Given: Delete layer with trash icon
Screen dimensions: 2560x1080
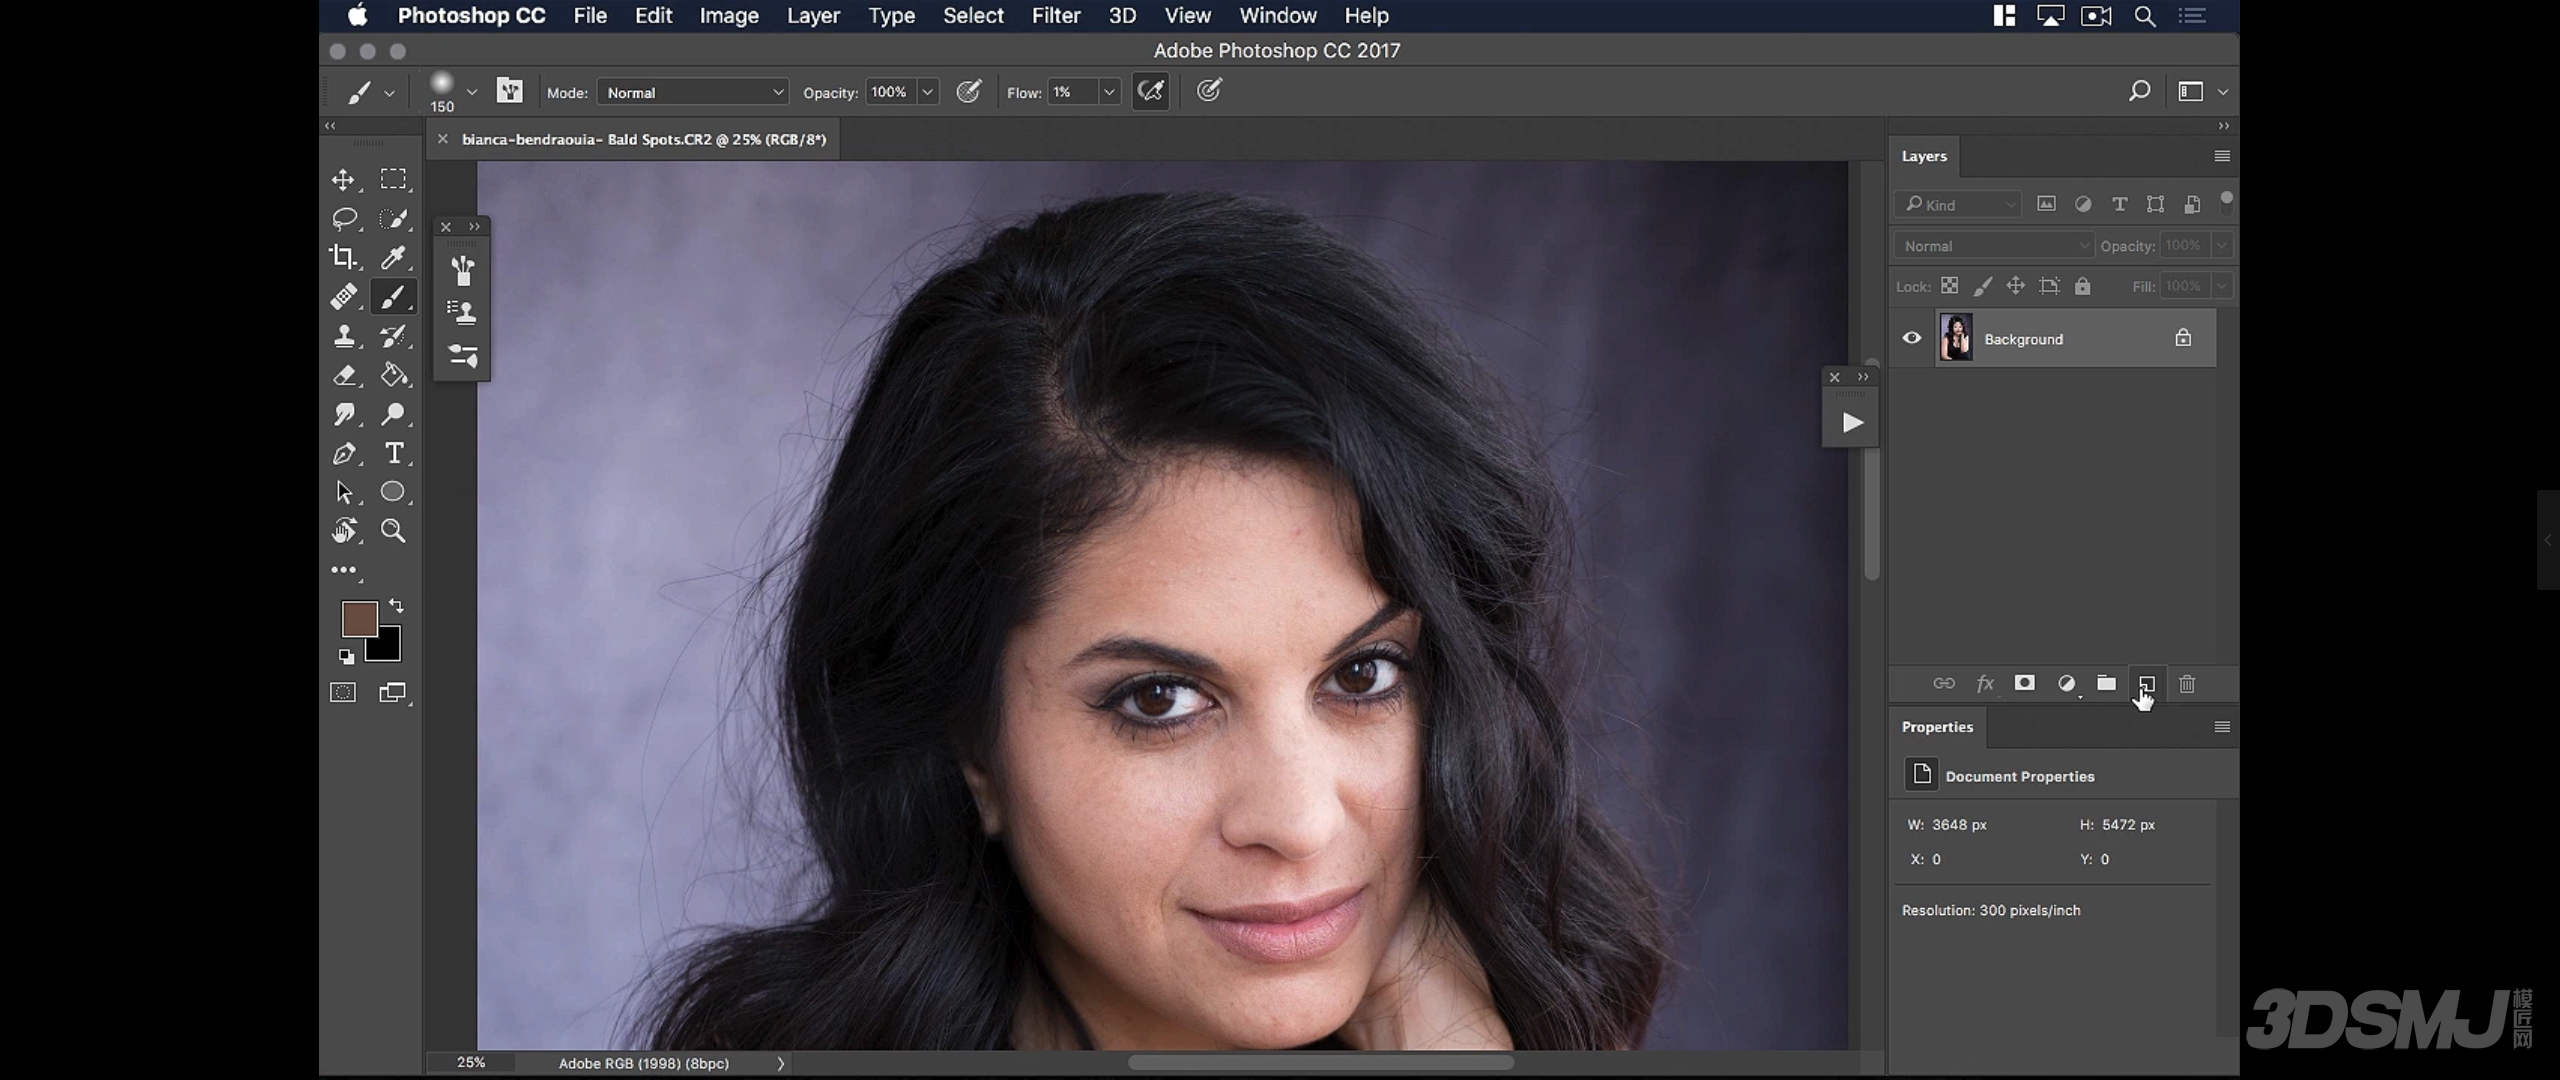Looking at the screenshot, I should tap(2187, 684).
